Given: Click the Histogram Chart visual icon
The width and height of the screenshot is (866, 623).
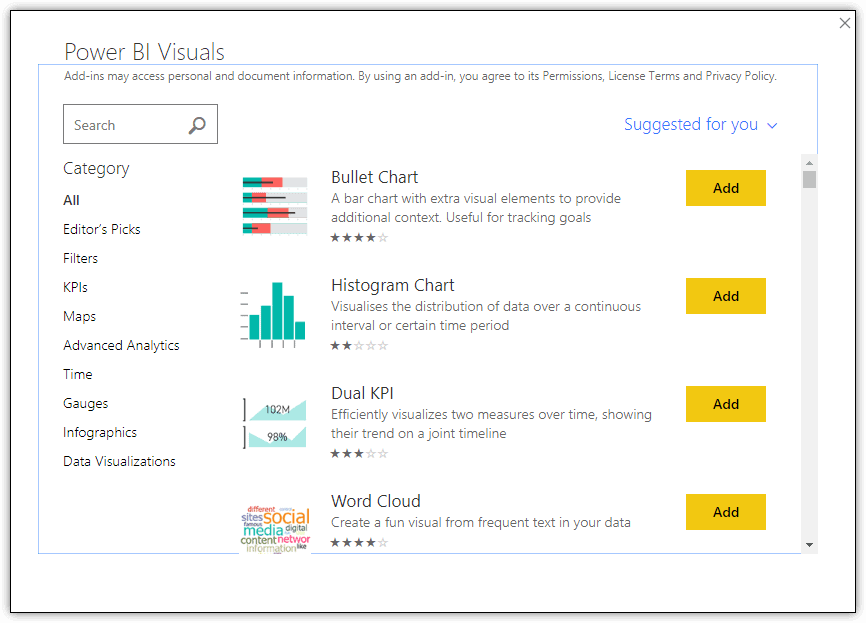Looking at the screenshot, I should [x=273, y=315].
